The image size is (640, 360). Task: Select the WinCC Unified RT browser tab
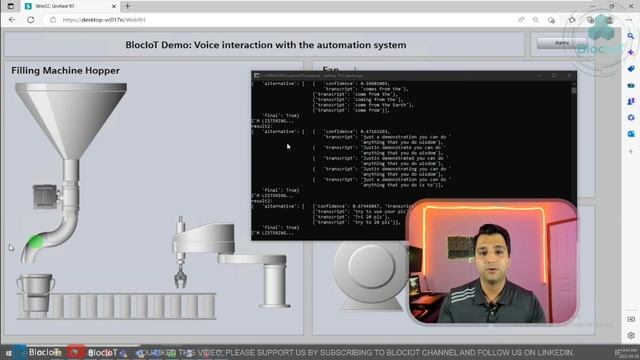tap(70, 6)
